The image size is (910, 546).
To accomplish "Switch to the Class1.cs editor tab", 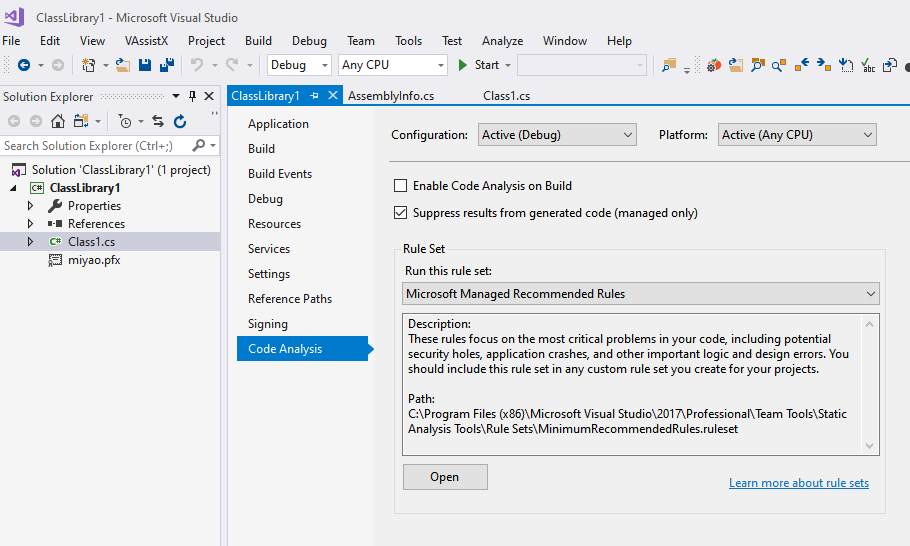I will pyautogui.click(x=506, y=96).
